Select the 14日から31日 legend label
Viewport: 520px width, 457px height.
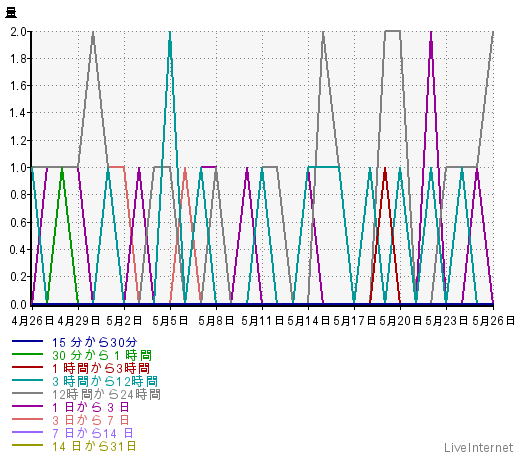[94, 446]
